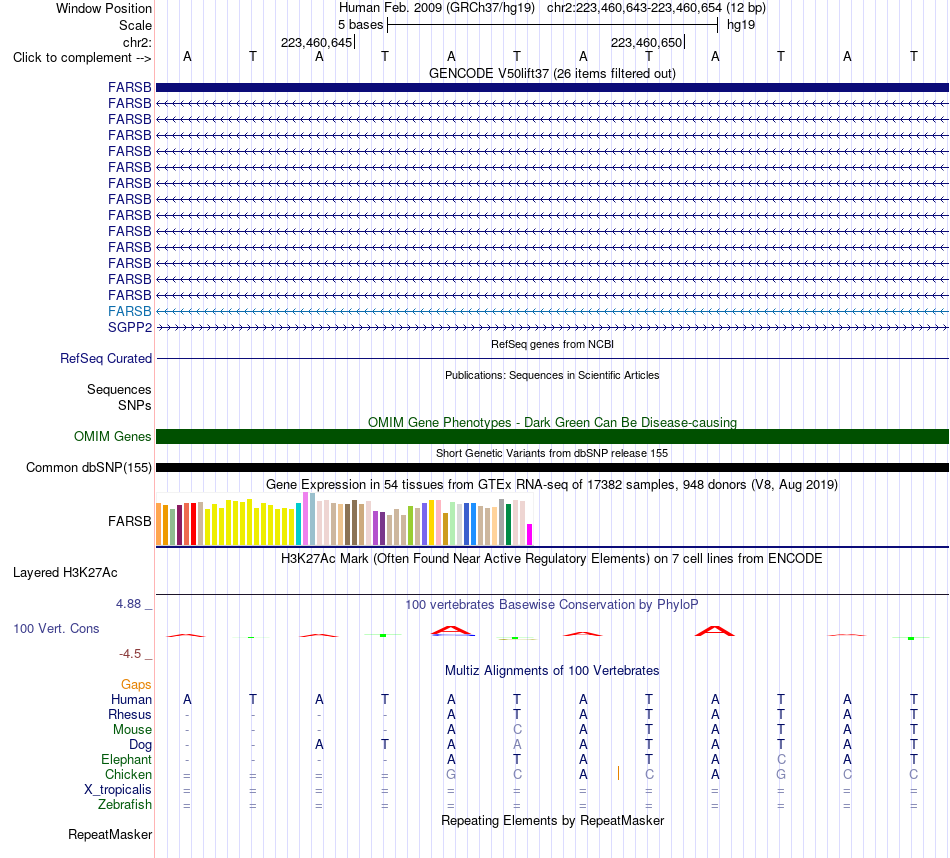Click the C base in the Elephant row

pos(781,759)
